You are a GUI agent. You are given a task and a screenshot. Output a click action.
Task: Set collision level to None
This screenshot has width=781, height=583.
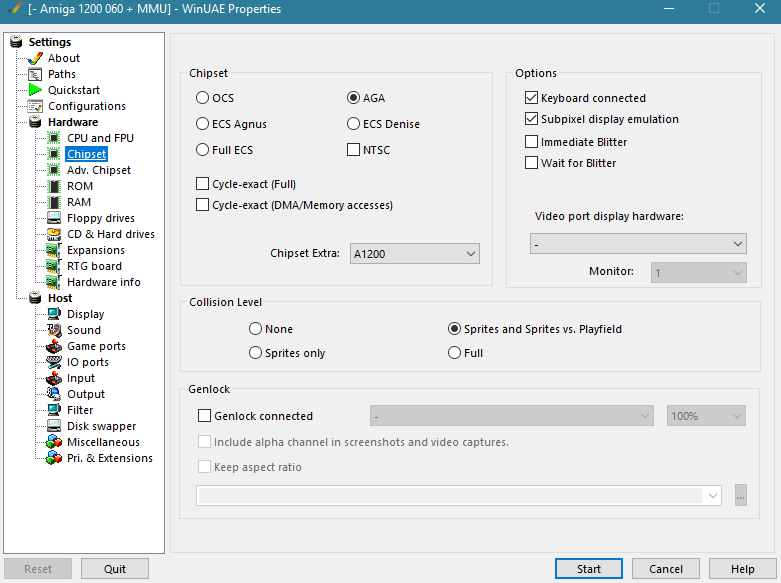(255, 329)
